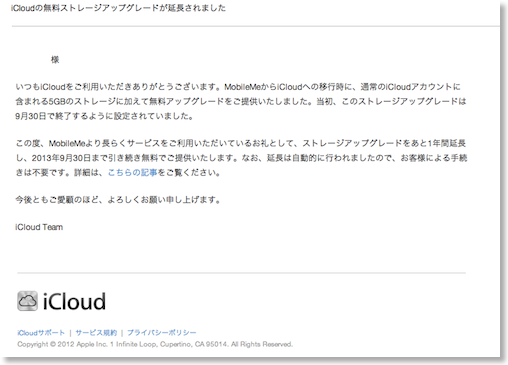Click the line starting この度、MobileMeより
Image resolution: width=508 pixels, height=365 pixels.
pyautogui.click(x=241, y=143)
